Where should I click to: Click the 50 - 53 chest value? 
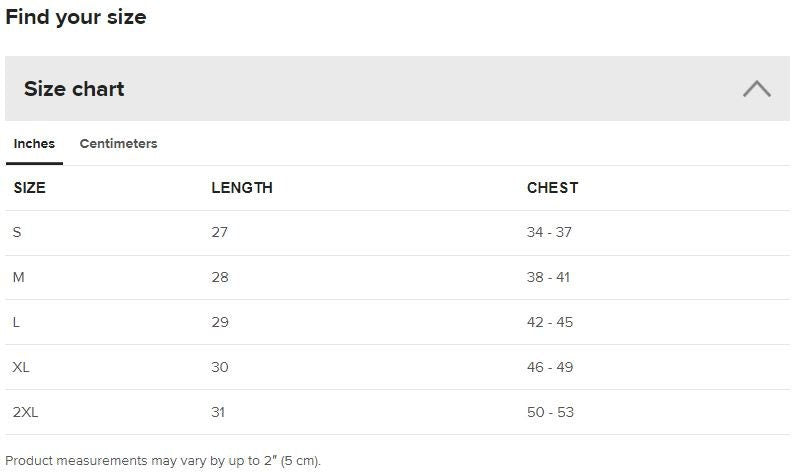coord(550,412)
